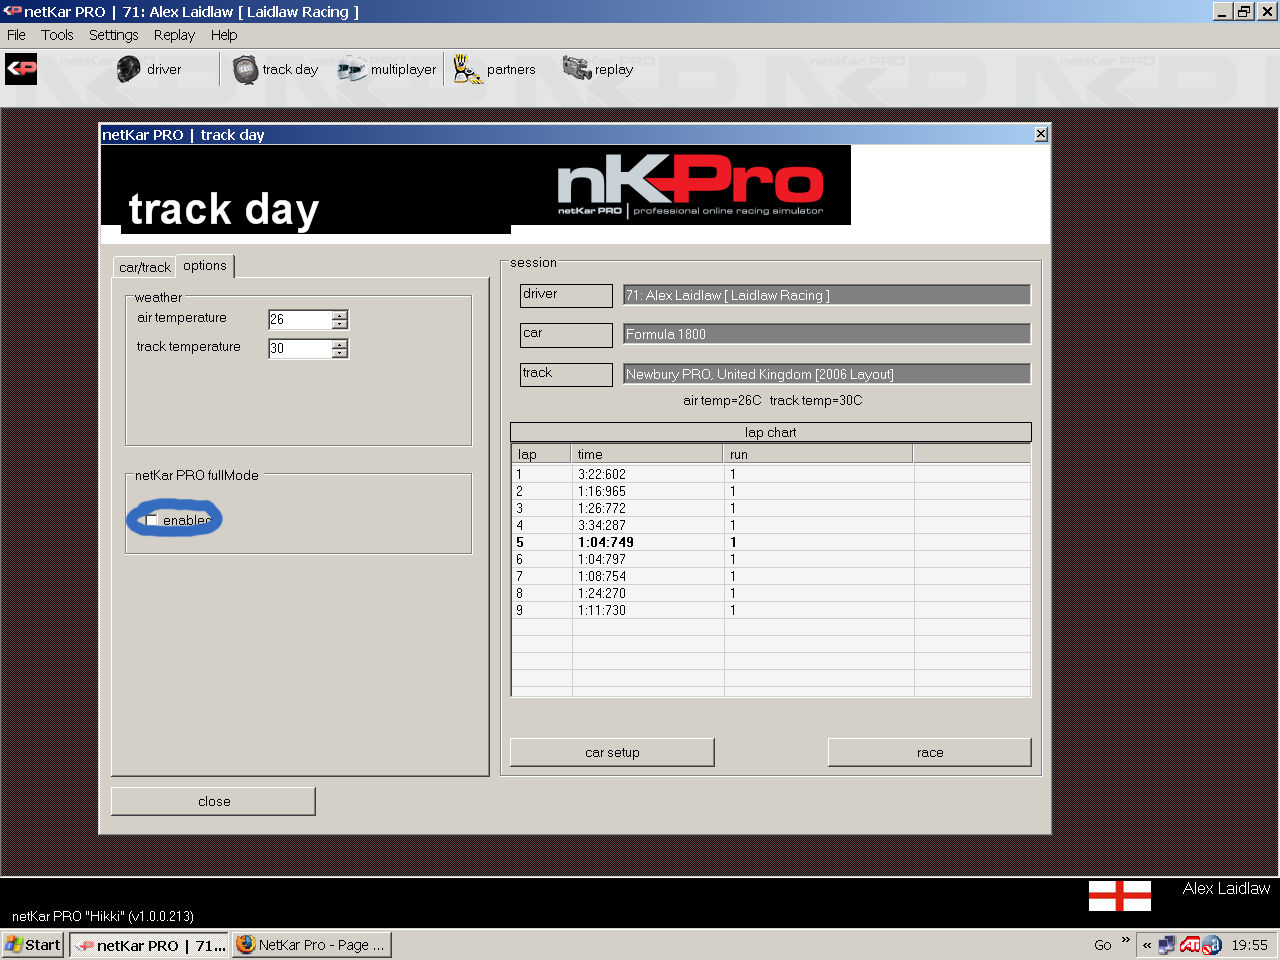This screenshot has height=960, width=1280.
Task: Open the Tools menu
Action: click(x=57, y=35)
